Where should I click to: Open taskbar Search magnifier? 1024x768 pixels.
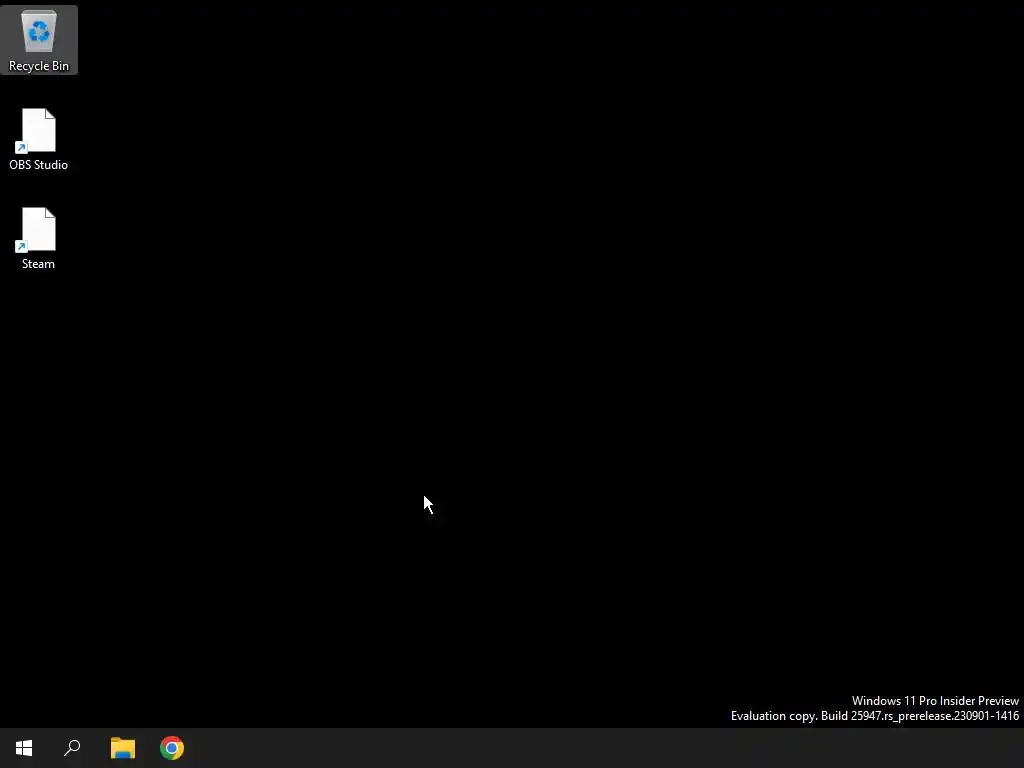[72, 748]
